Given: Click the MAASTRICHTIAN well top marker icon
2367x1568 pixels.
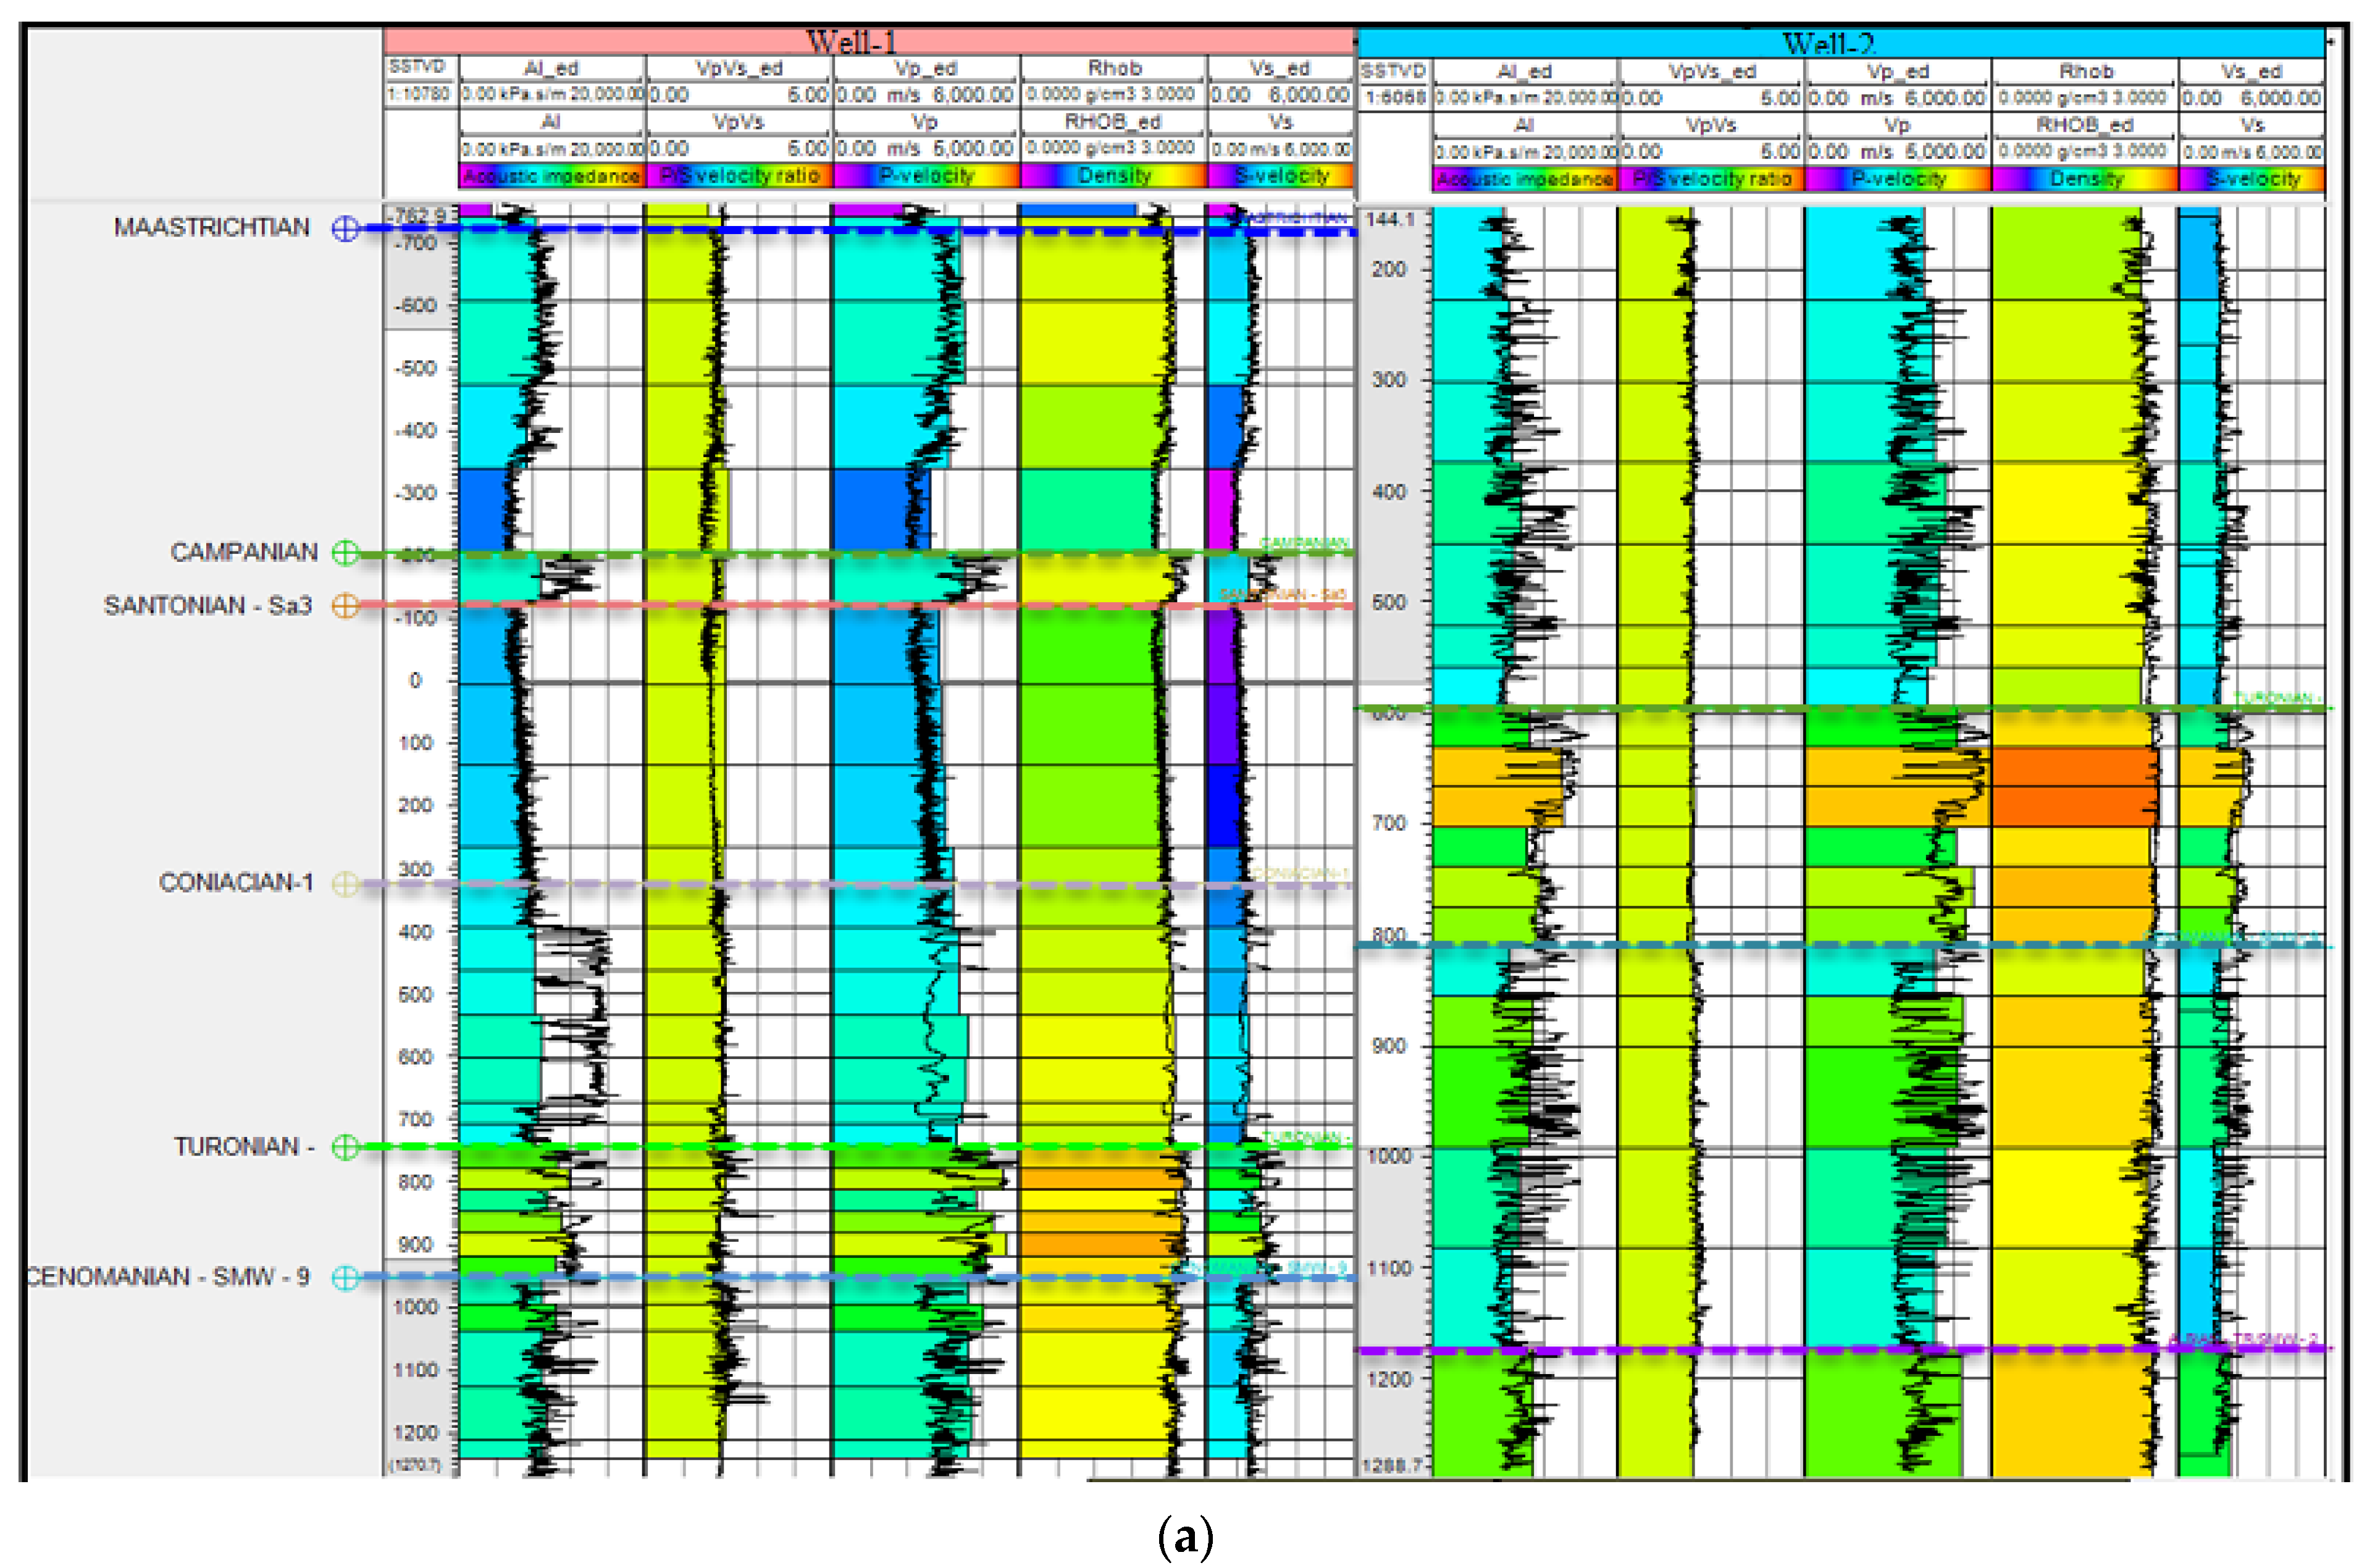Looking at the screenshot, I should pos(345,228).
